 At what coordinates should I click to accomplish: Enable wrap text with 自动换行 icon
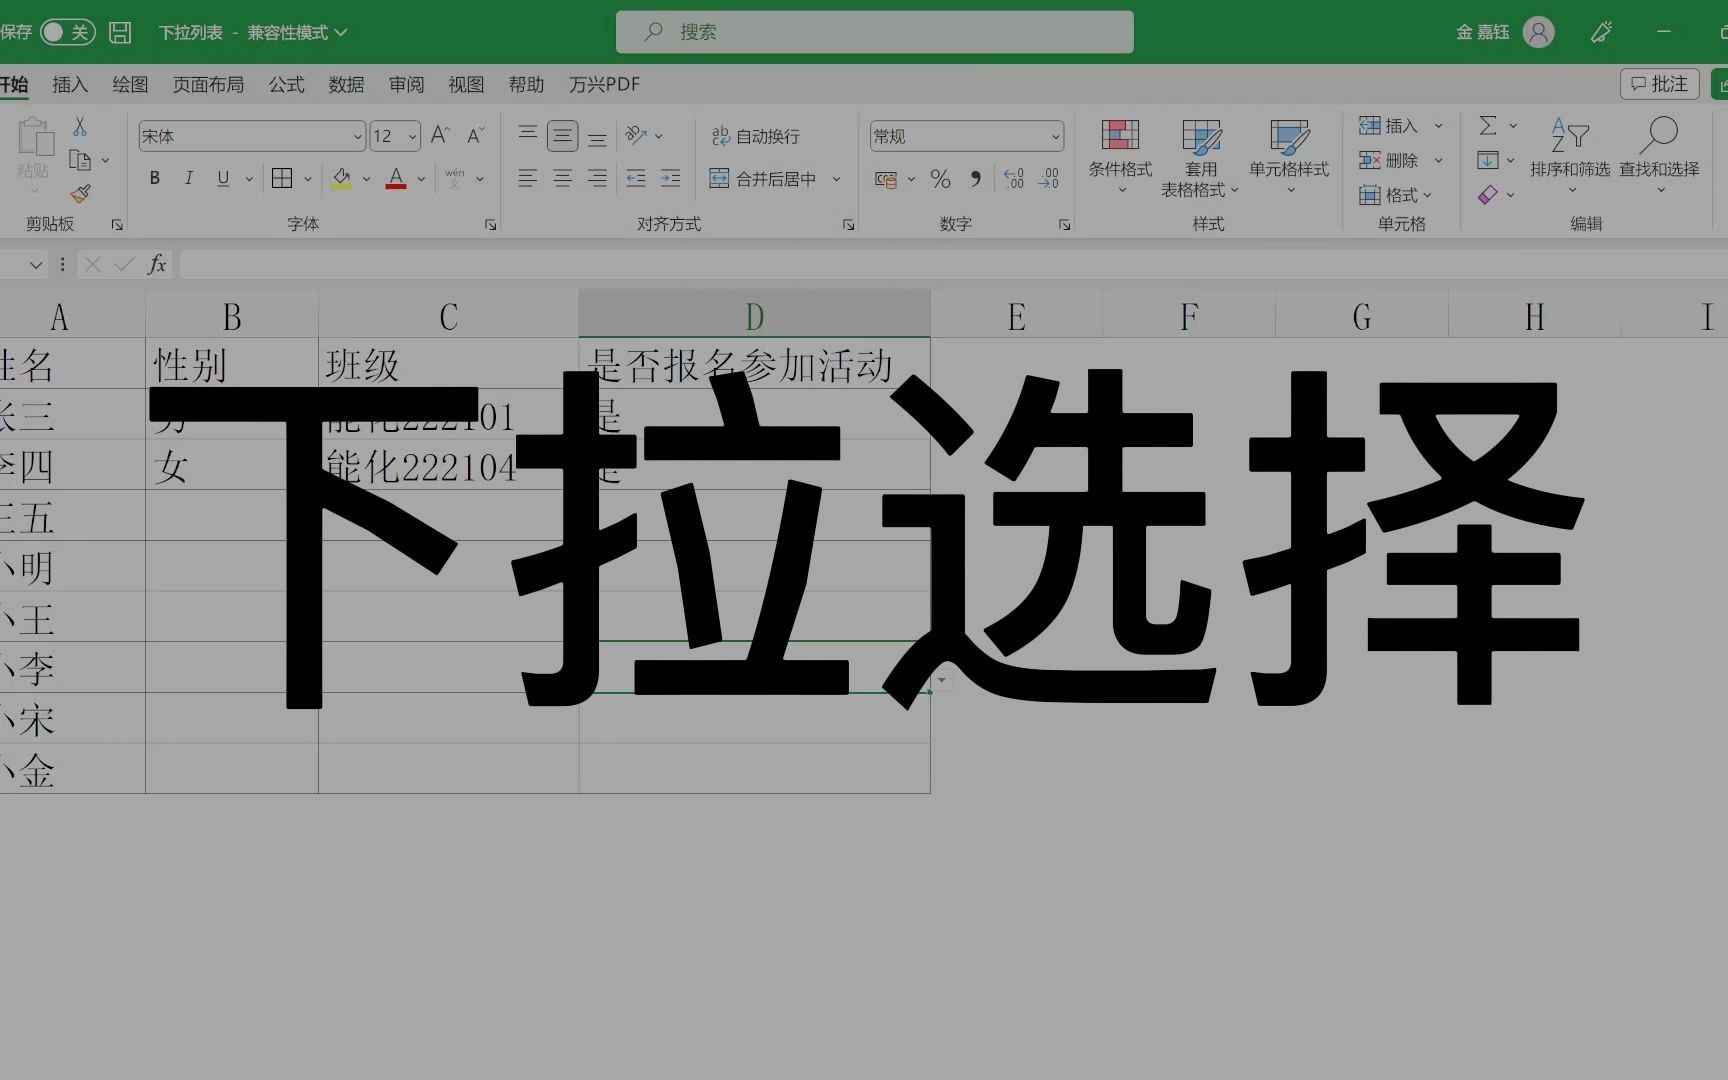[720, 135]
